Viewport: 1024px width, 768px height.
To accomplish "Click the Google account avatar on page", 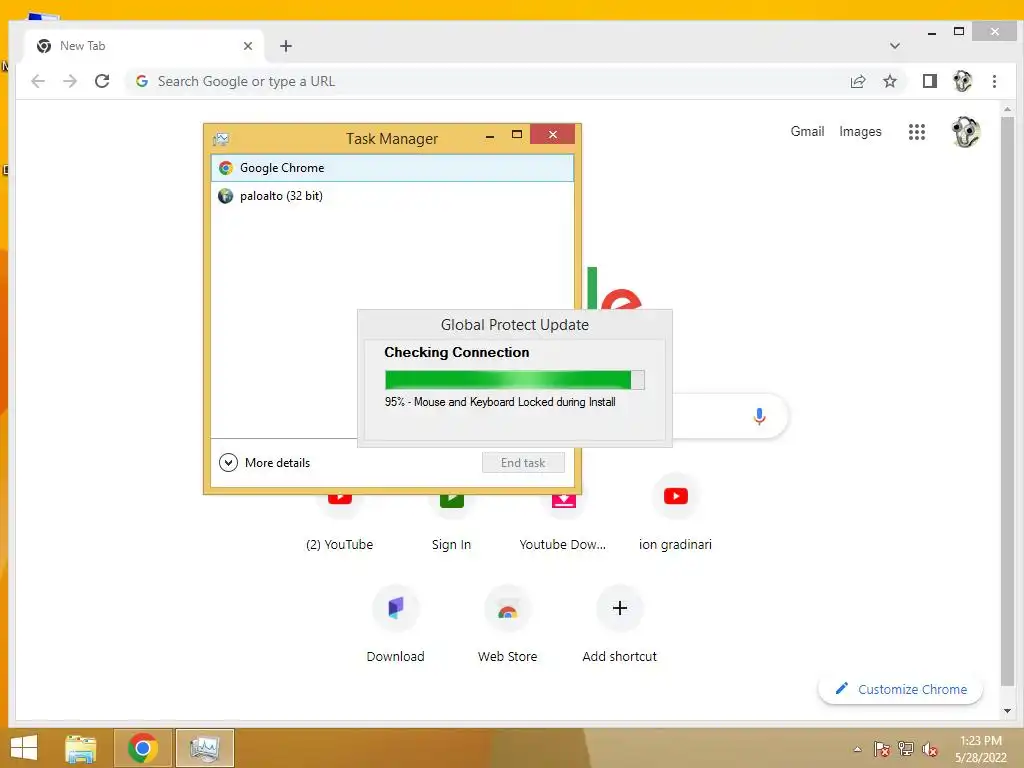I will tap(965, 132).
